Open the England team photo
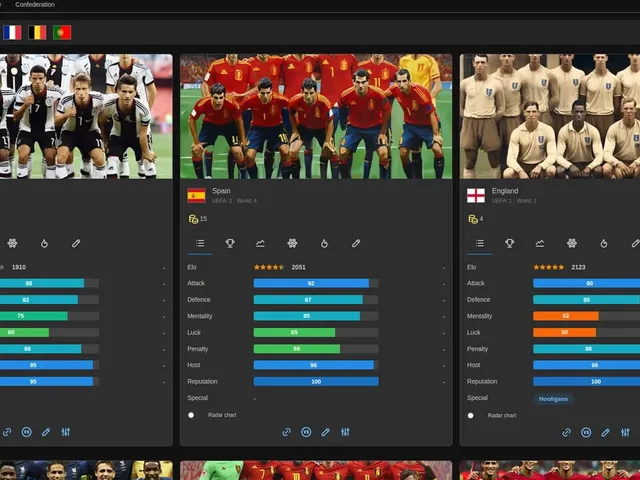Screen dimensions: 640x480 (550, 116)
